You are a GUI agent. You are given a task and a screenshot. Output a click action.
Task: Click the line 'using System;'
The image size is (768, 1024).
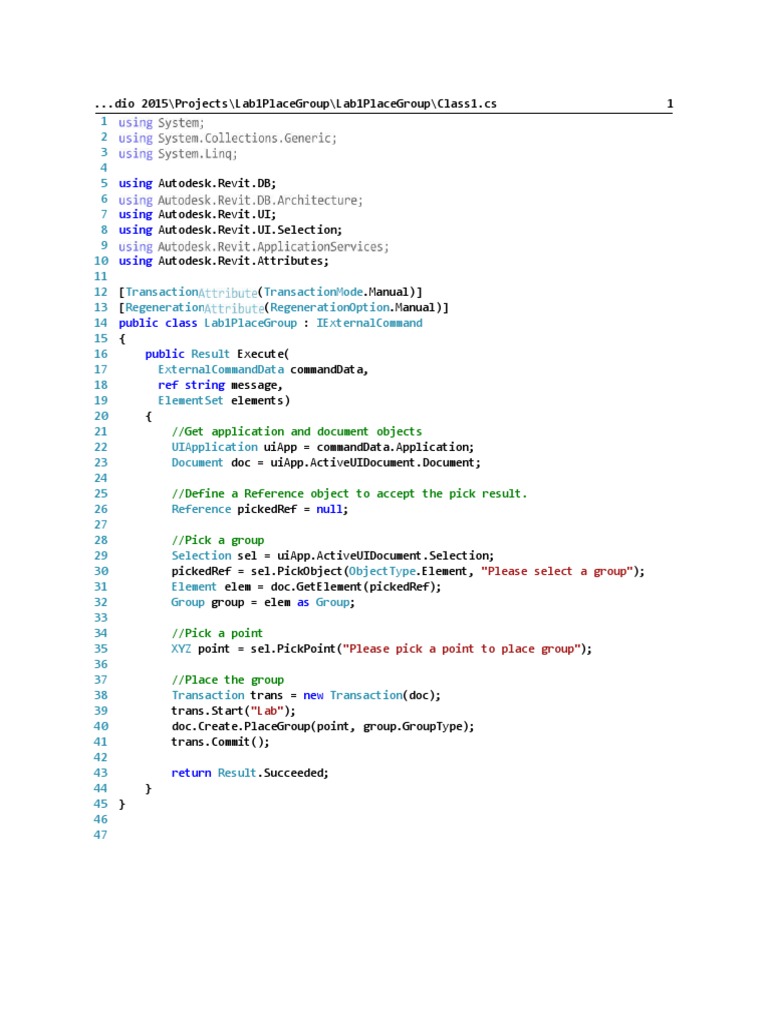[161, 122]
